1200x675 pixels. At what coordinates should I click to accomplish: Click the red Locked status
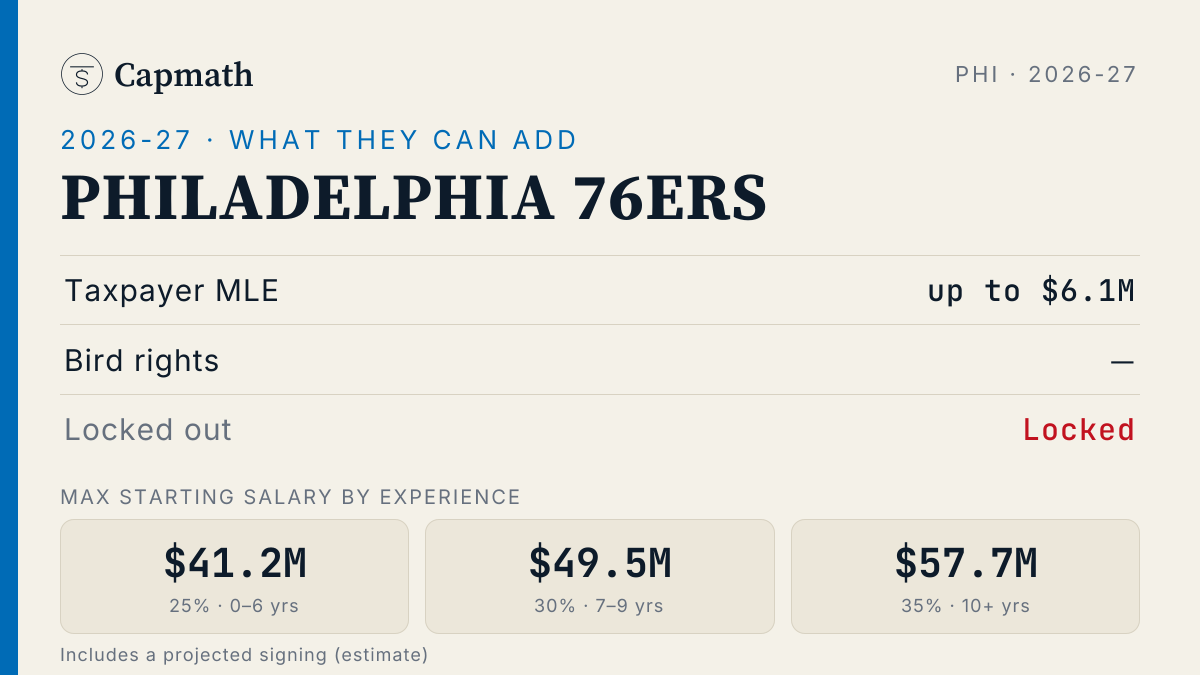point(1079,430)
